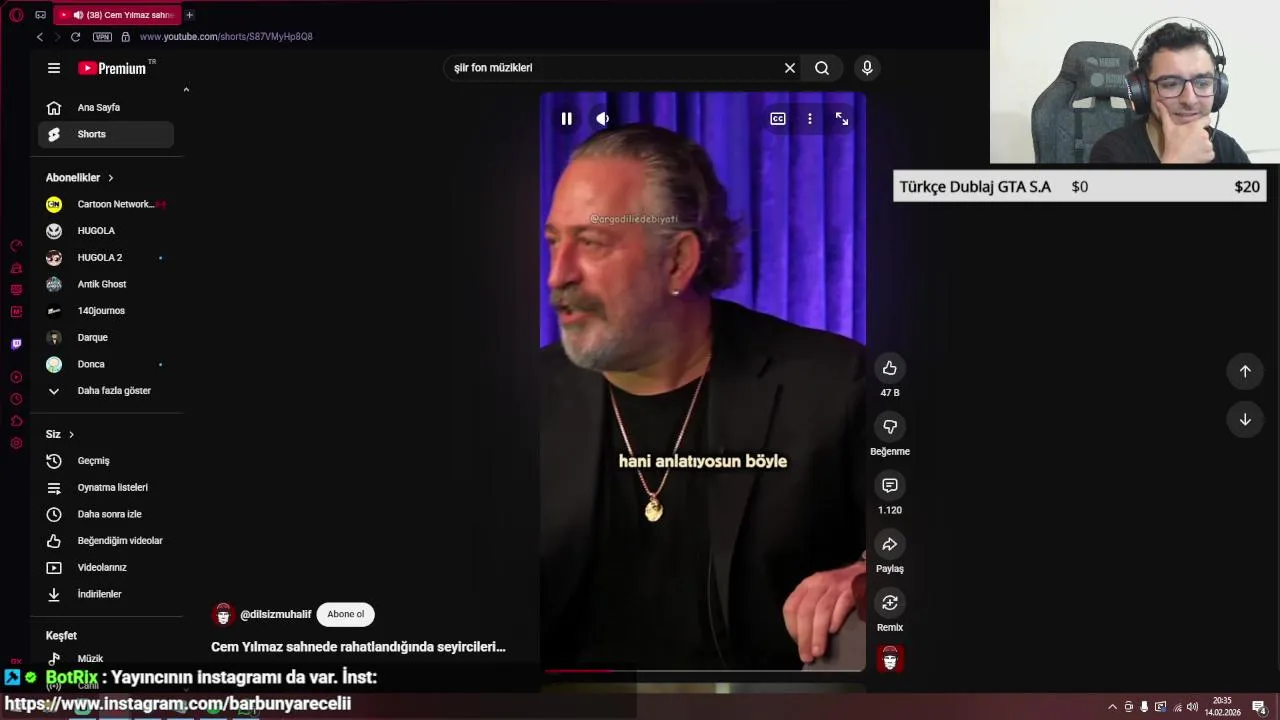
Task: Open the Remix option
Action: point(889,602)
